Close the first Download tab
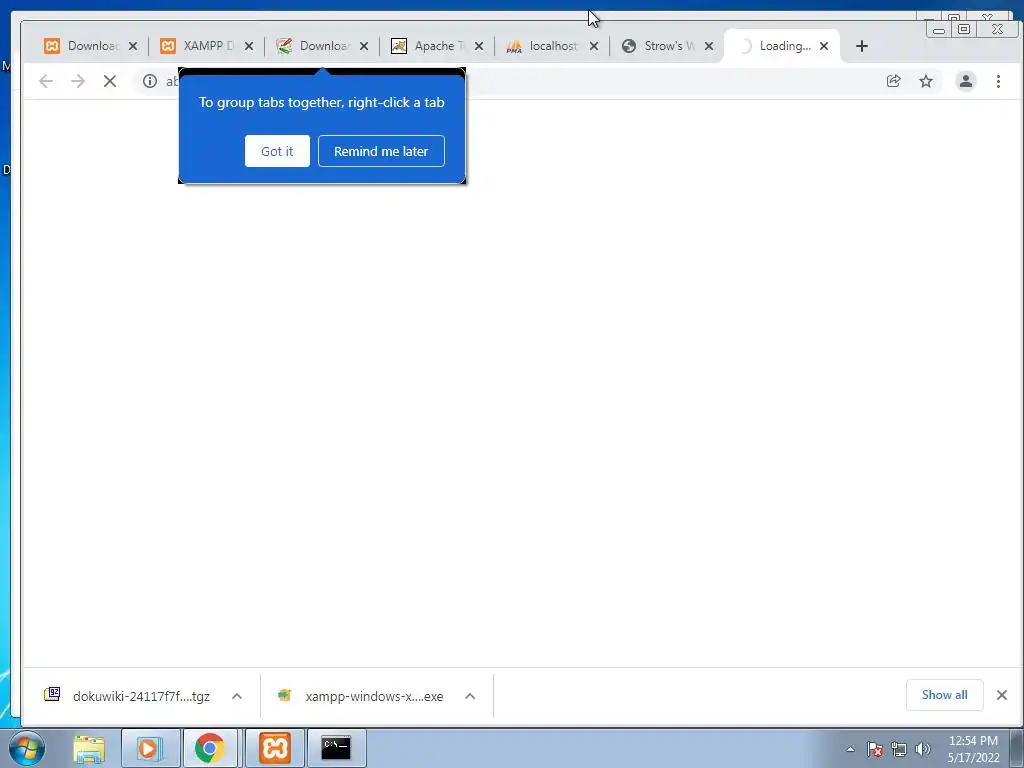The image size is (1024, 768). (133, 46)
